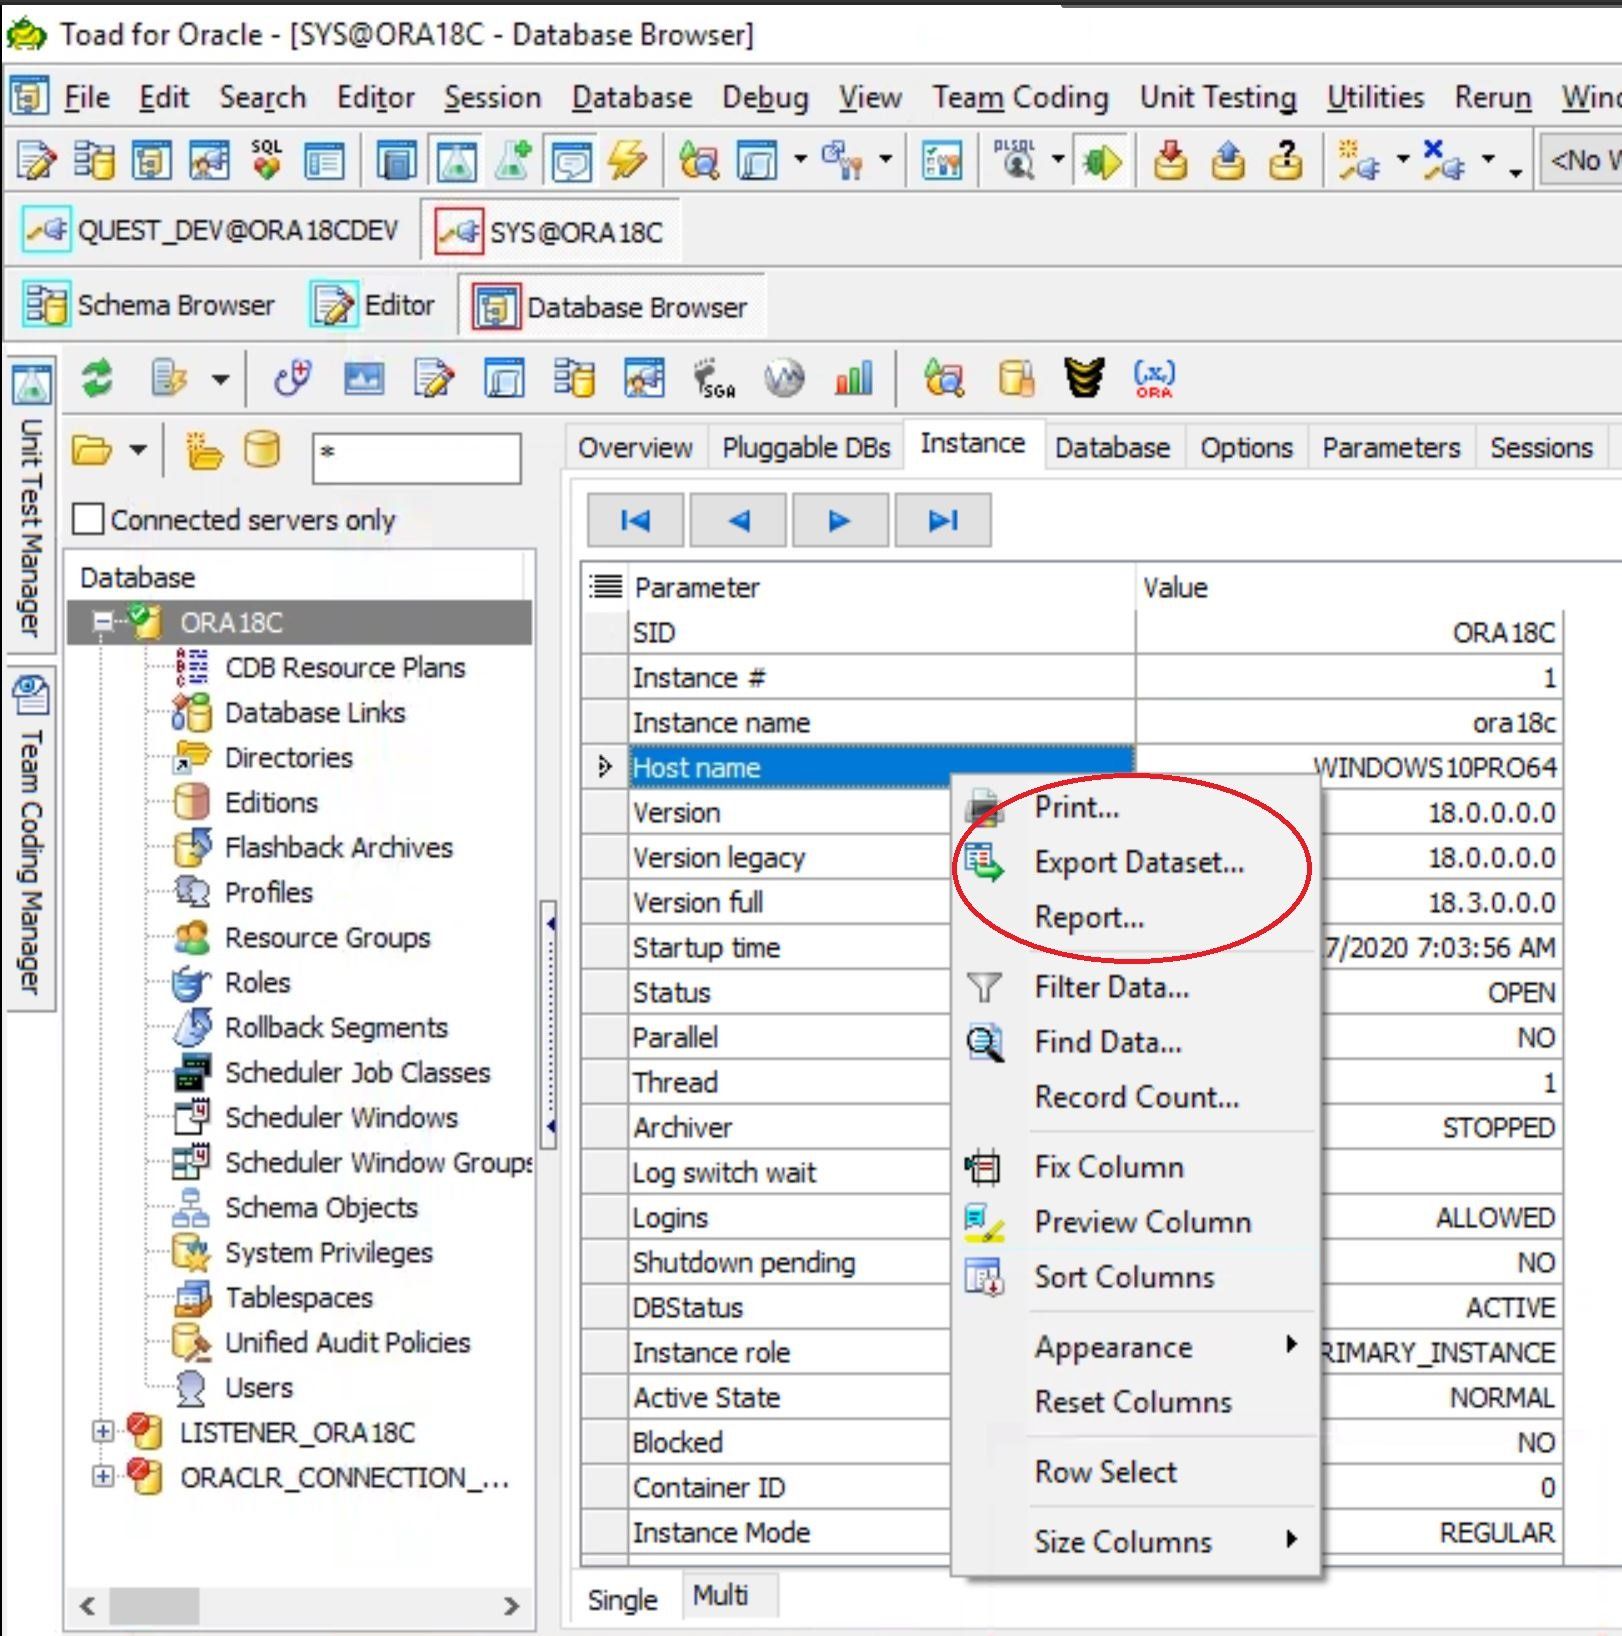Switch to the Parameters tab
The image size is (1622, 1636).
tap(1391, 447)
